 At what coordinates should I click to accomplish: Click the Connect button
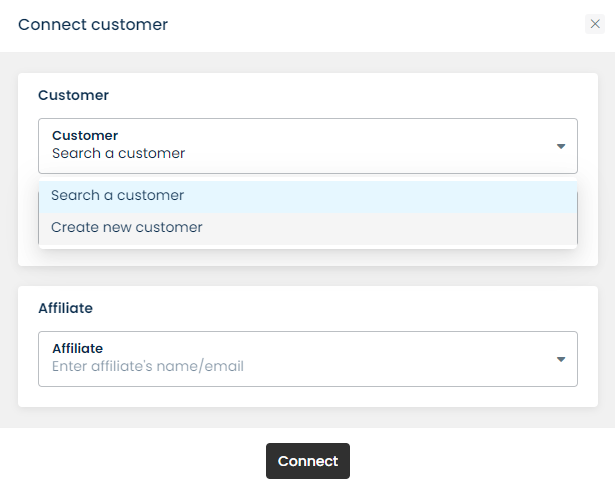(307, 461)
